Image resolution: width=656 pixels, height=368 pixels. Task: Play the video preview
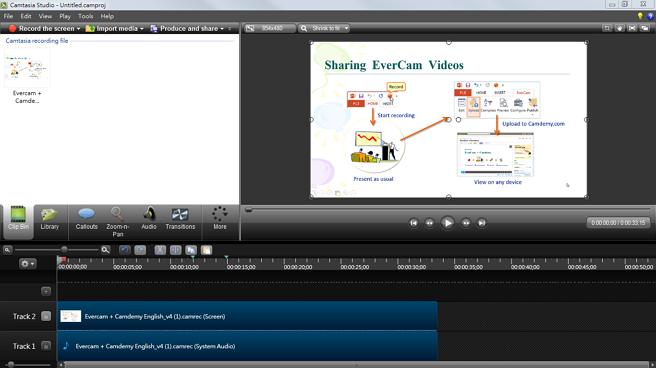447,223
